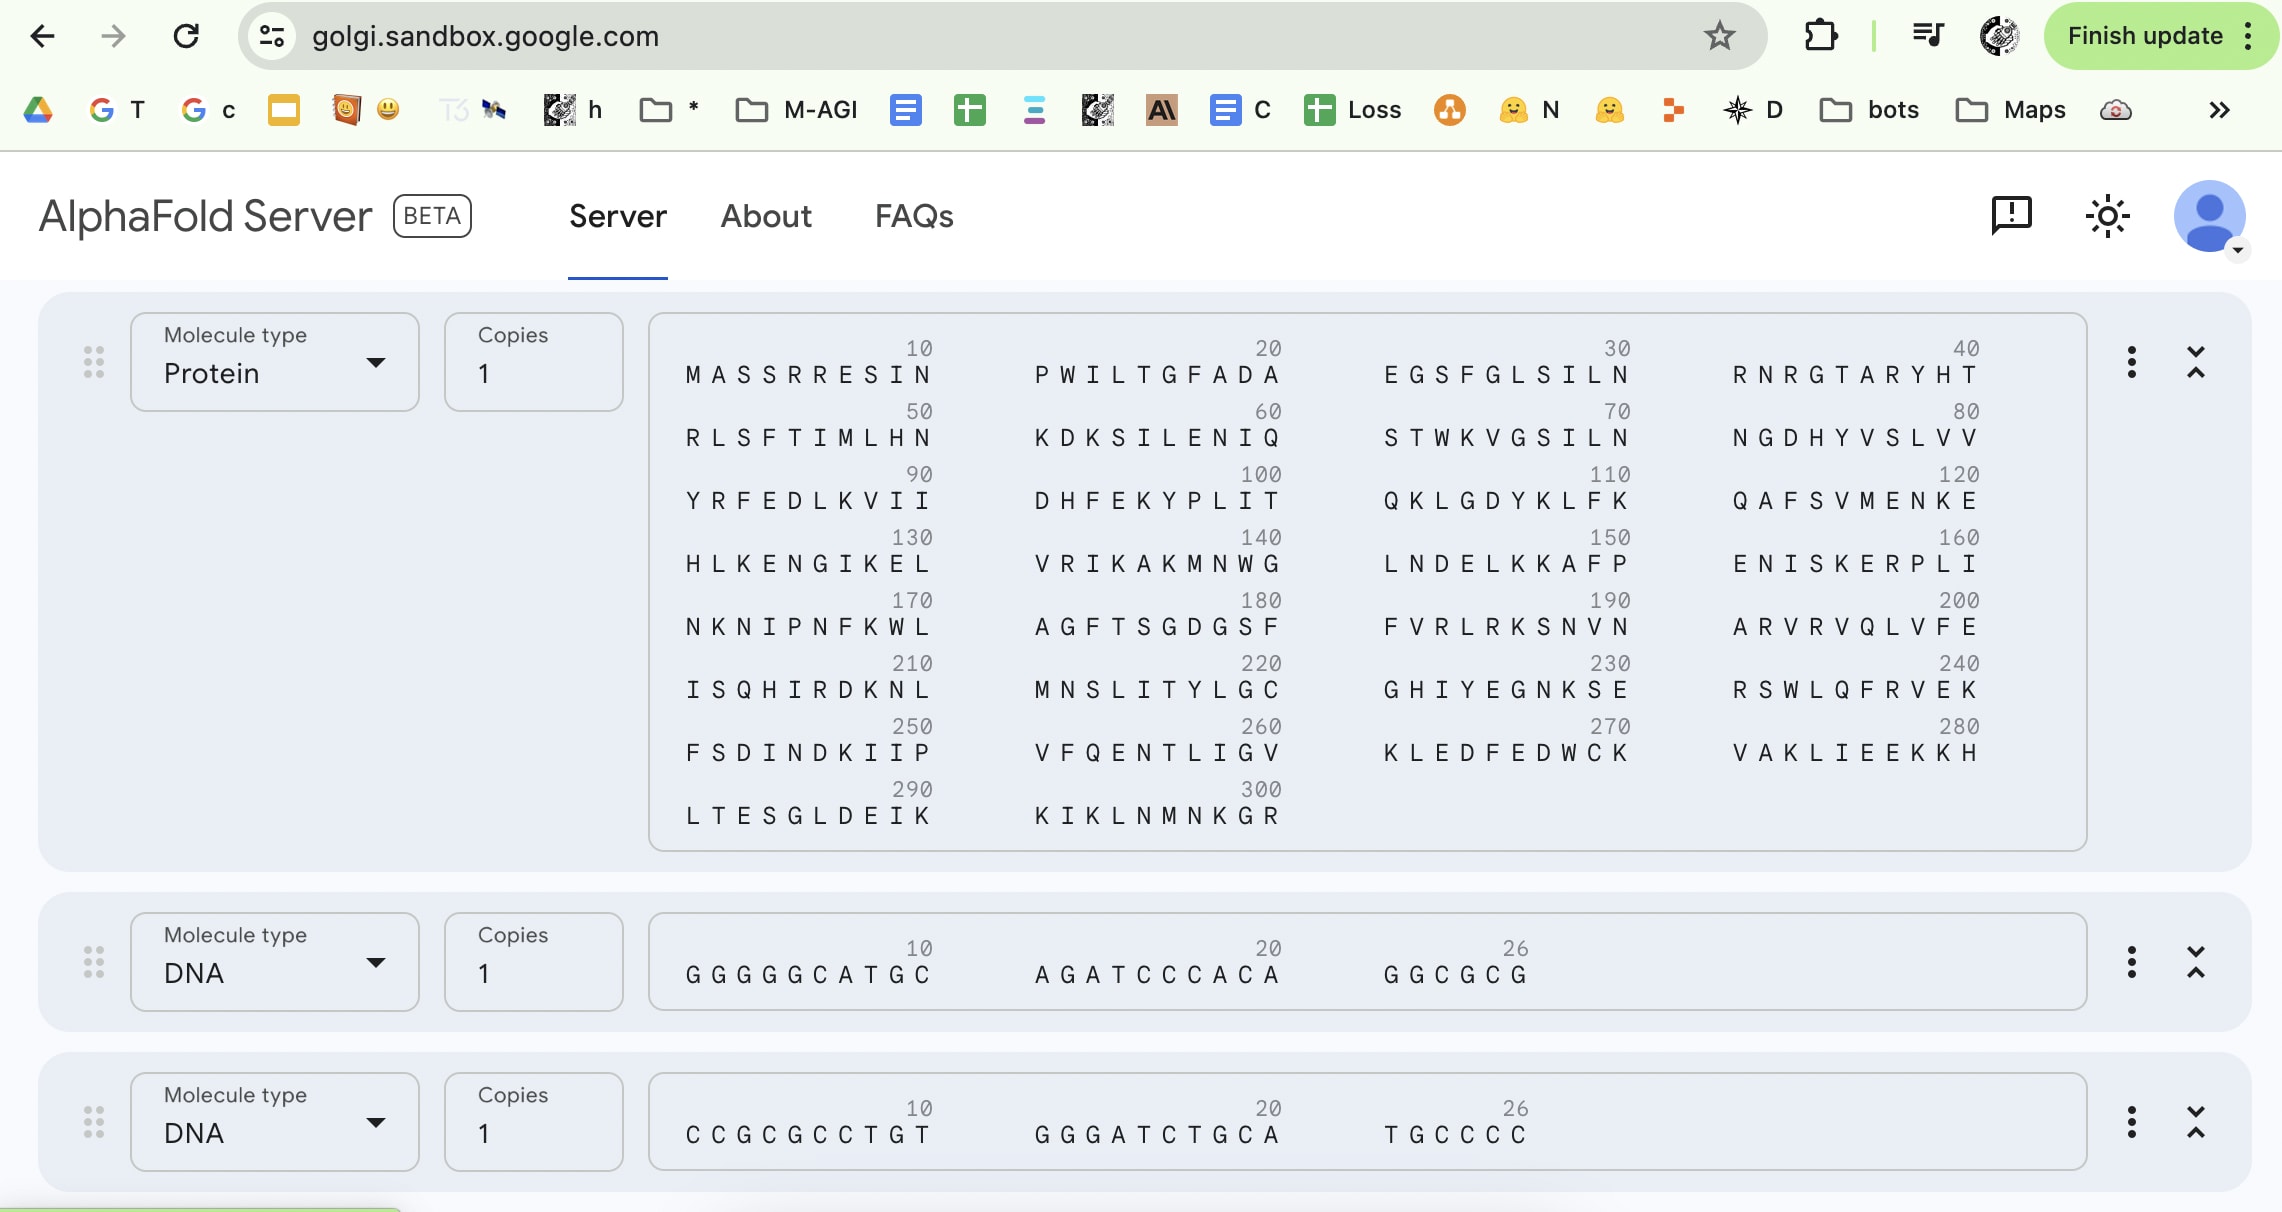This screenshot has height=1212, width=2282.
Task: Click the send feedback icon
Action: pos(2011,215)
